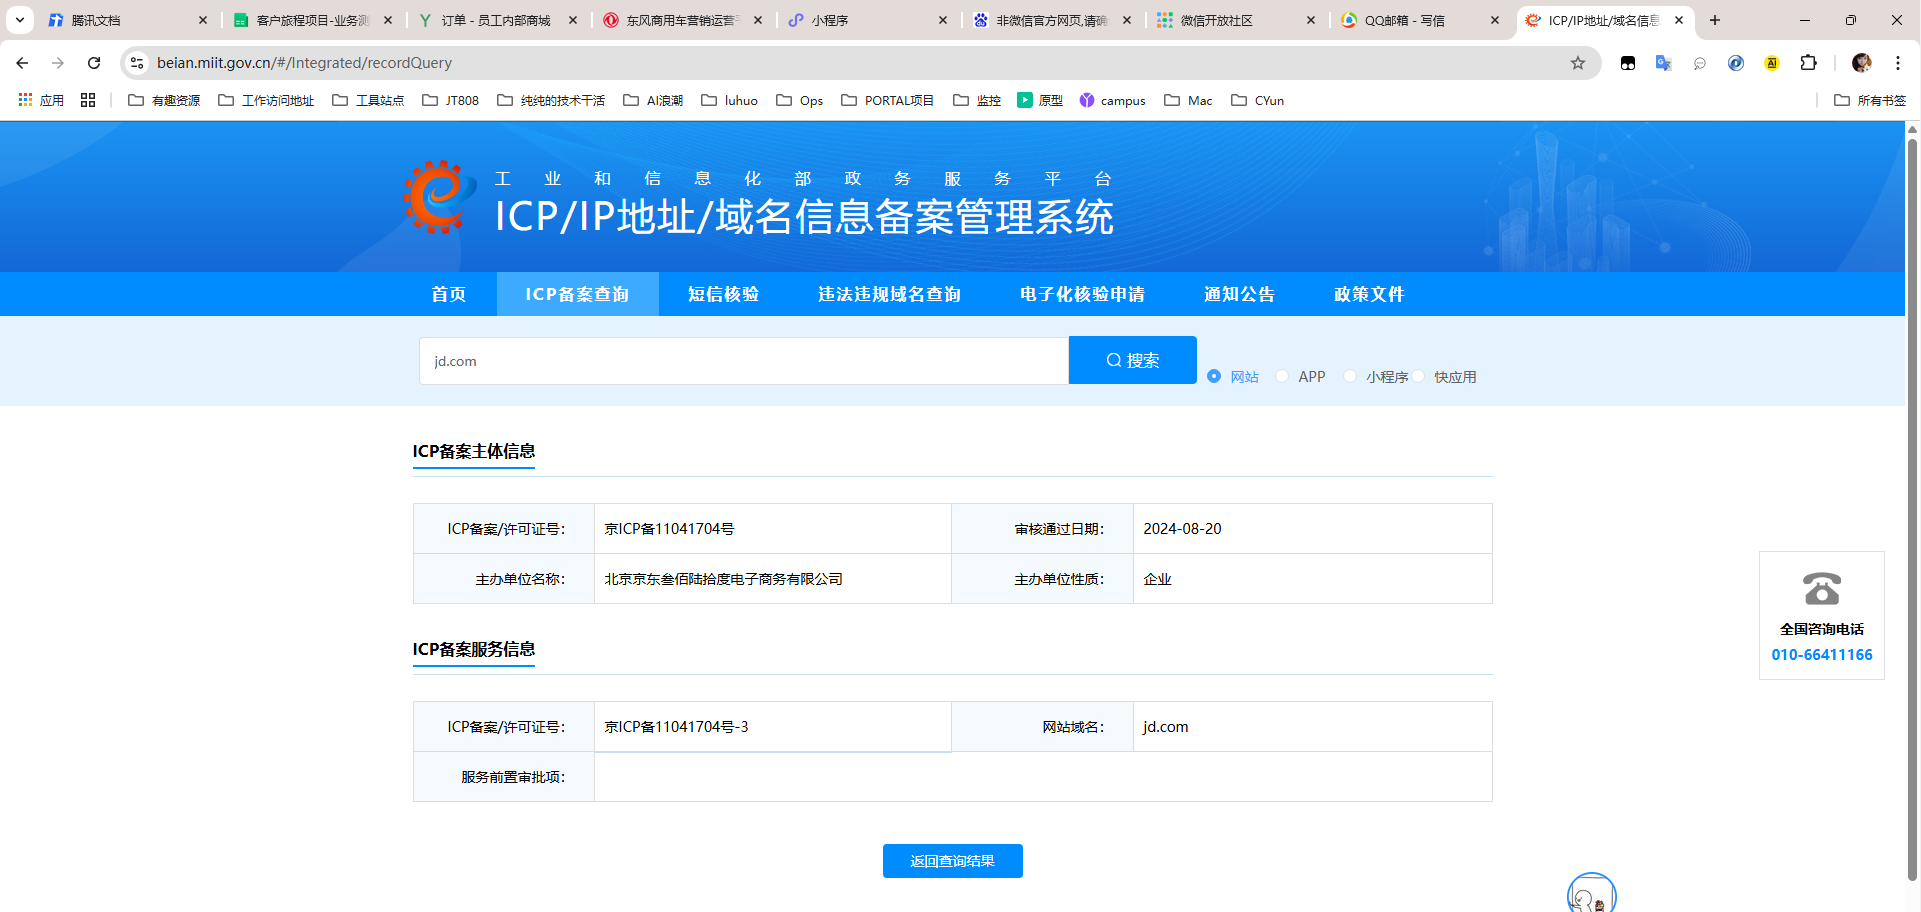Viewport: 1921px width, 912px height.
Task: Open the Extensions puzzle-piece menu
Action: point(1808,63)
